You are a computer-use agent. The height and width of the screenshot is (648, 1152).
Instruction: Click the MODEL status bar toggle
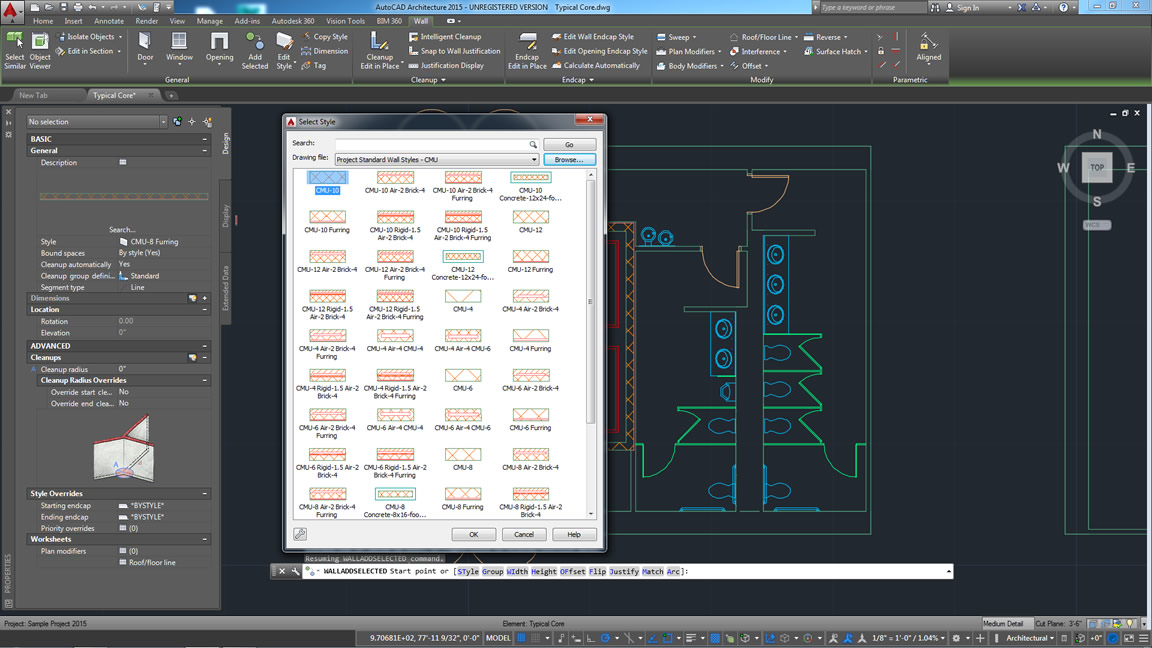[x=498, y=638]
